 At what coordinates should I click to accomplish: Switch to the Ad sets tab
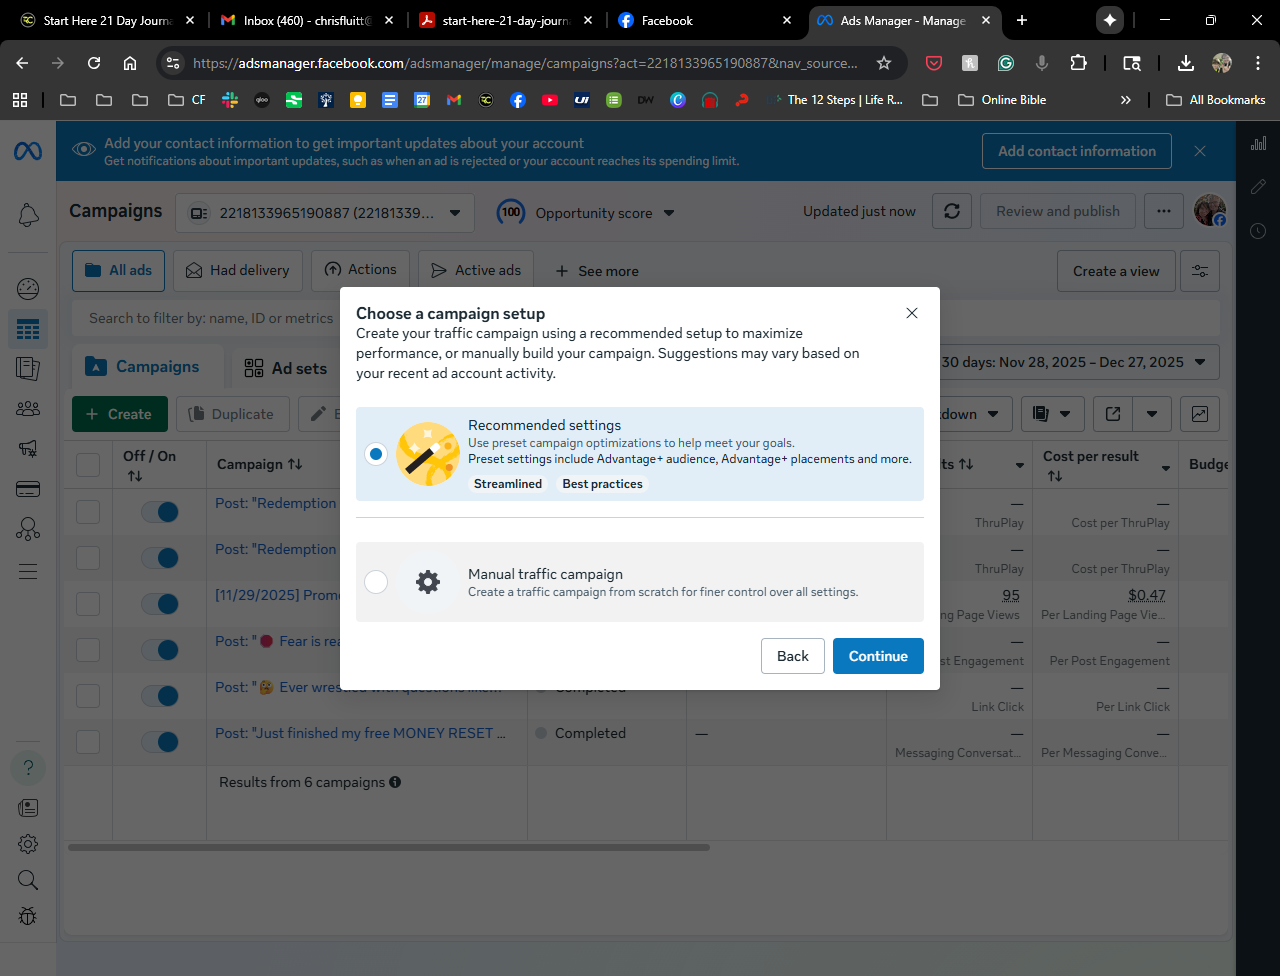286,368
